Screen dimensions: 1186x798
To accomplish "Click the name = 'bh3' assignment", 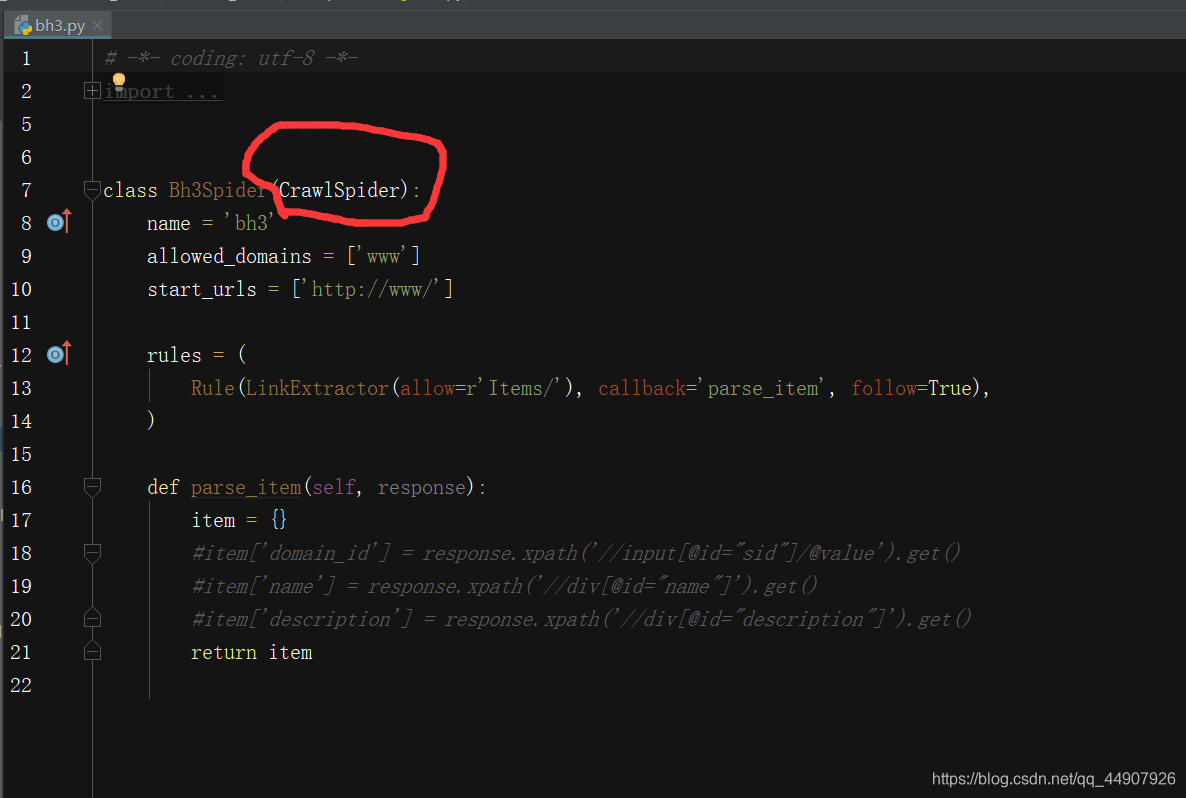I will (210, 224).
